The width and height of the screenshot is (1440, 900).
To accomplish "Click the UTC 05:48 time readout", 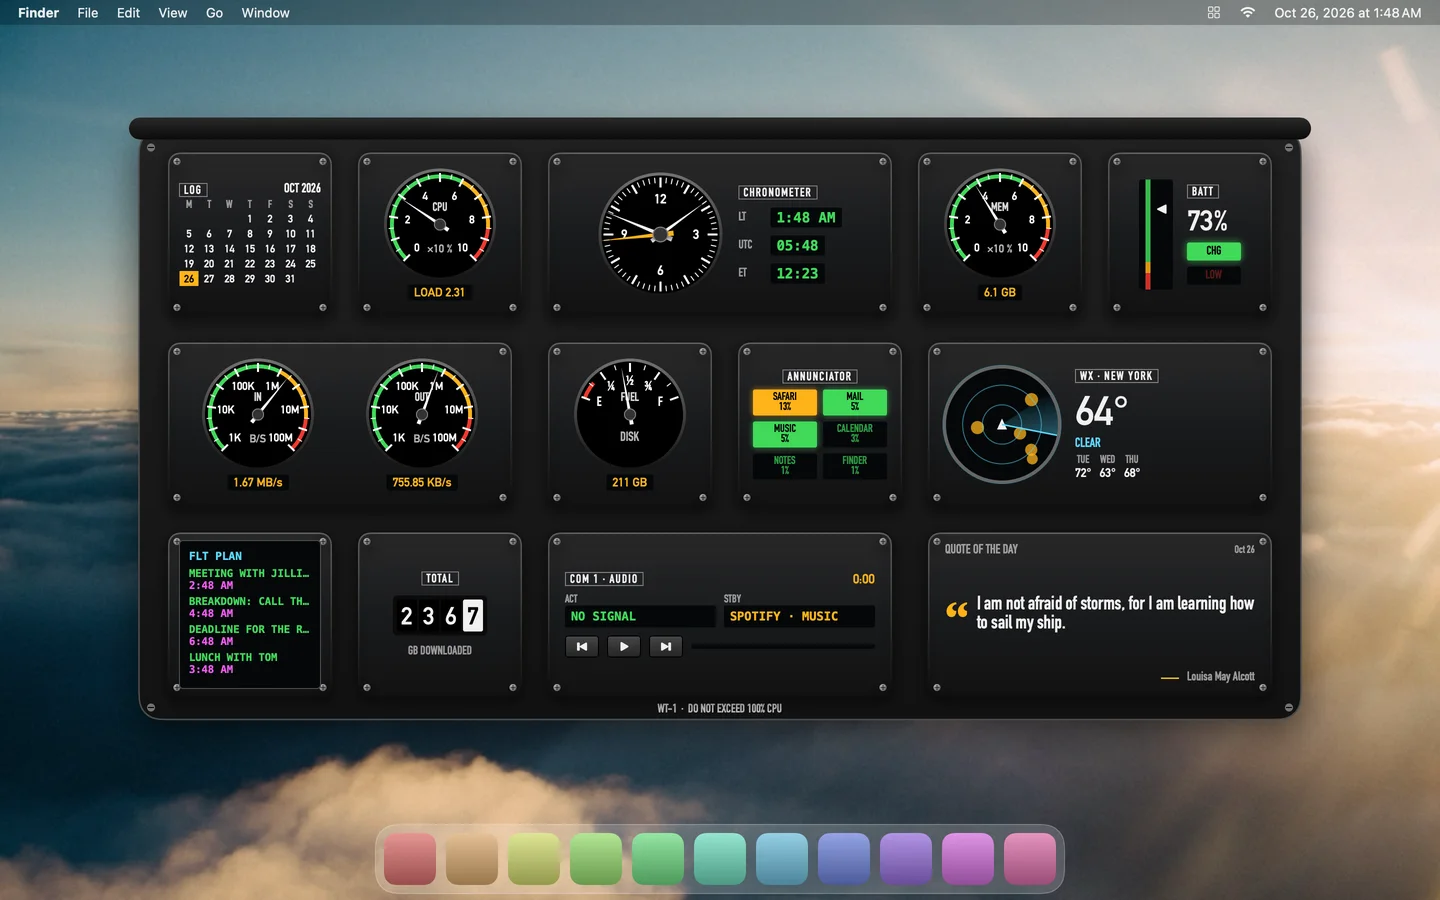I will pos(797,246).
